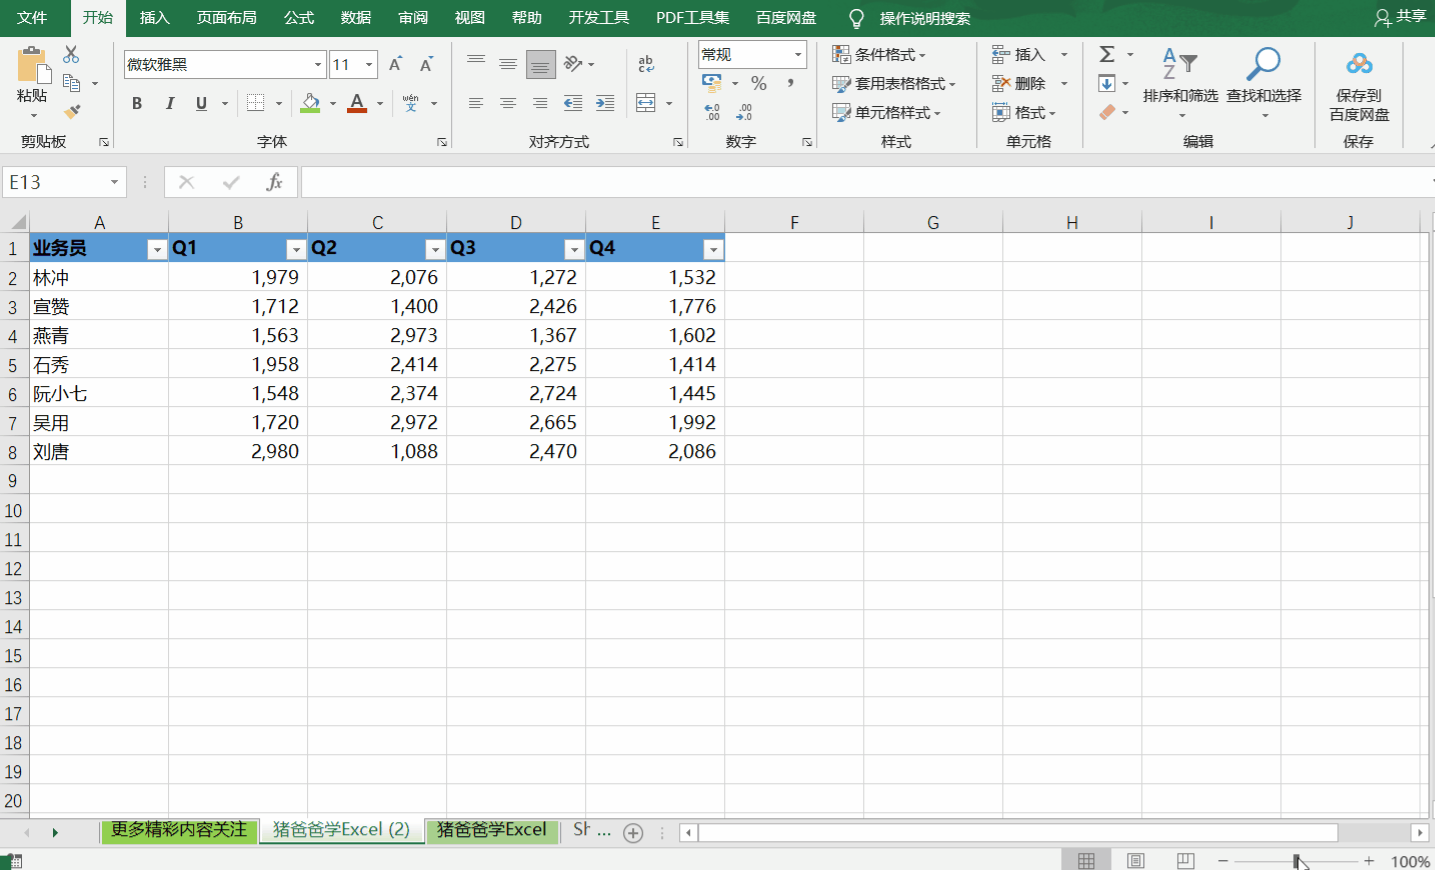This screenshot has width=1435, height=870.
Task: Open Find and Select (查找和选择)
Action: [x=1264, y=82]
